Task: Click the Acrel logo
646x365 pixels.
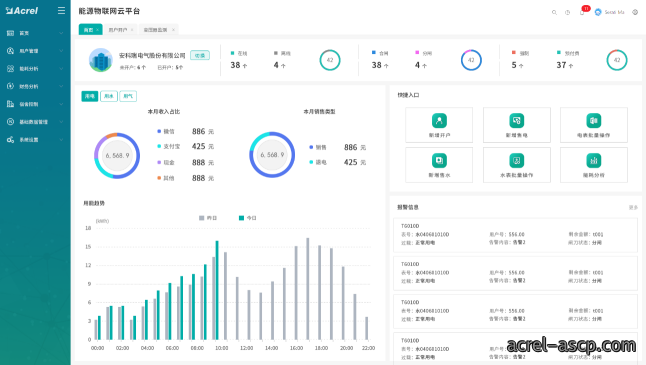Action: 22,11
